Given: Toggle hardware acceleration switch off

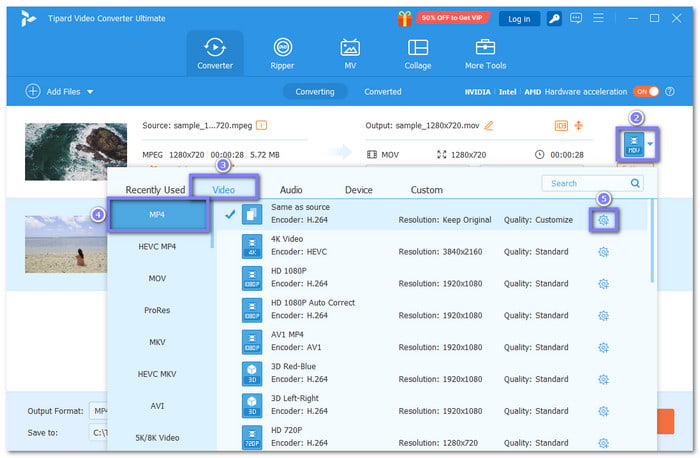Looking at the screenshot, I should tap(646, 92).
